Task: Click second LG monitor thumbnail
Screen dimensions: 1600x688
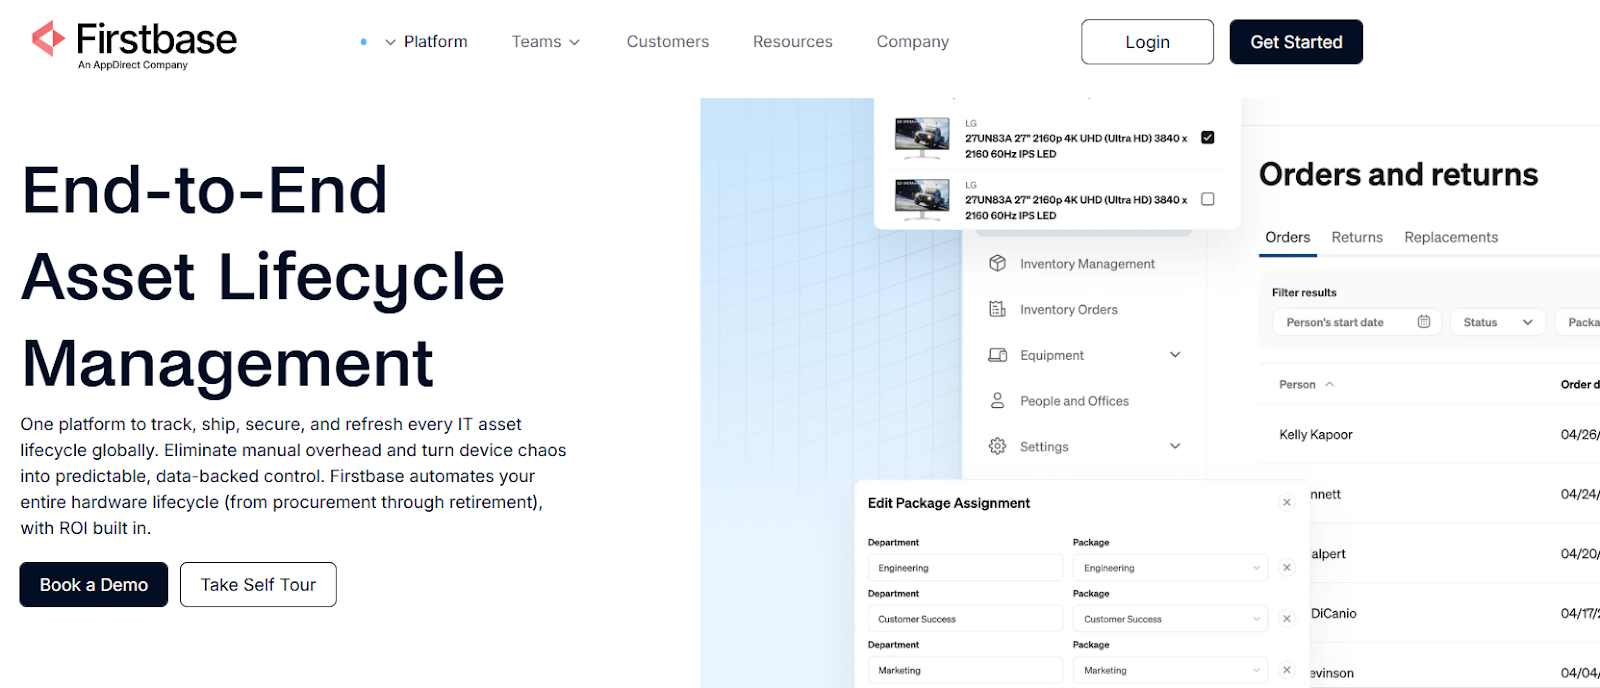Action: tap(922, 200)
